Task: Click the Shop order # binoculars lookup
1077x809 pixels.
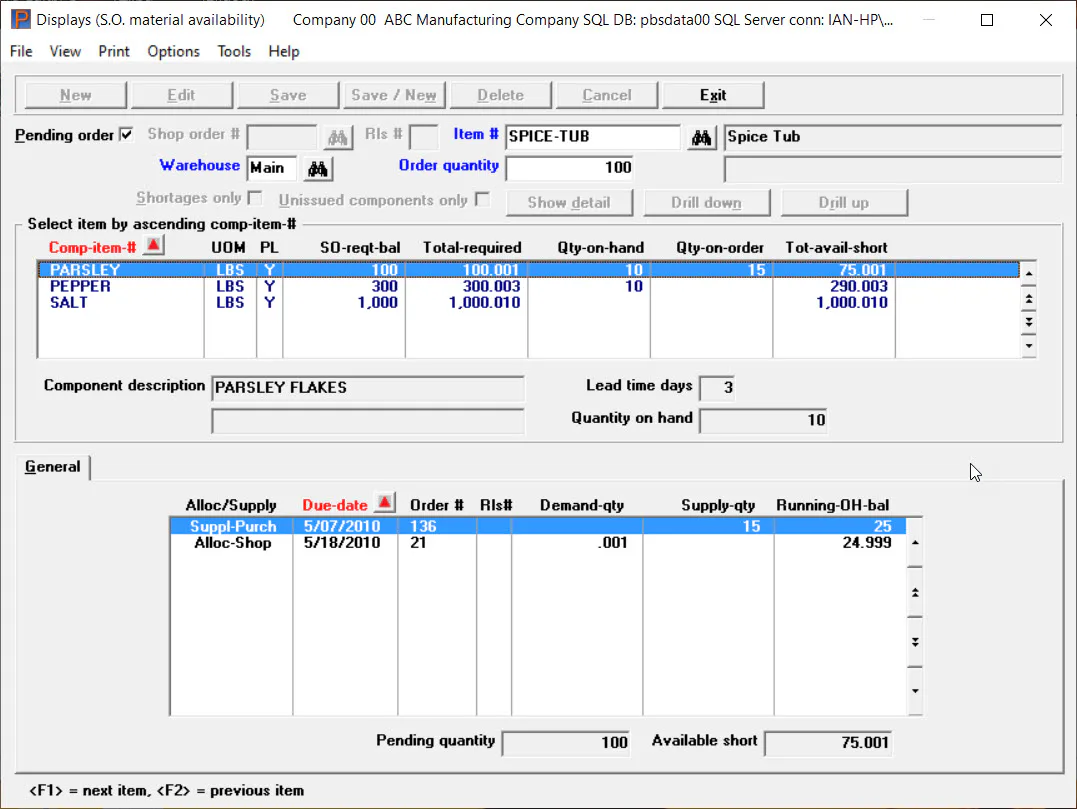Action: [337, 137]
